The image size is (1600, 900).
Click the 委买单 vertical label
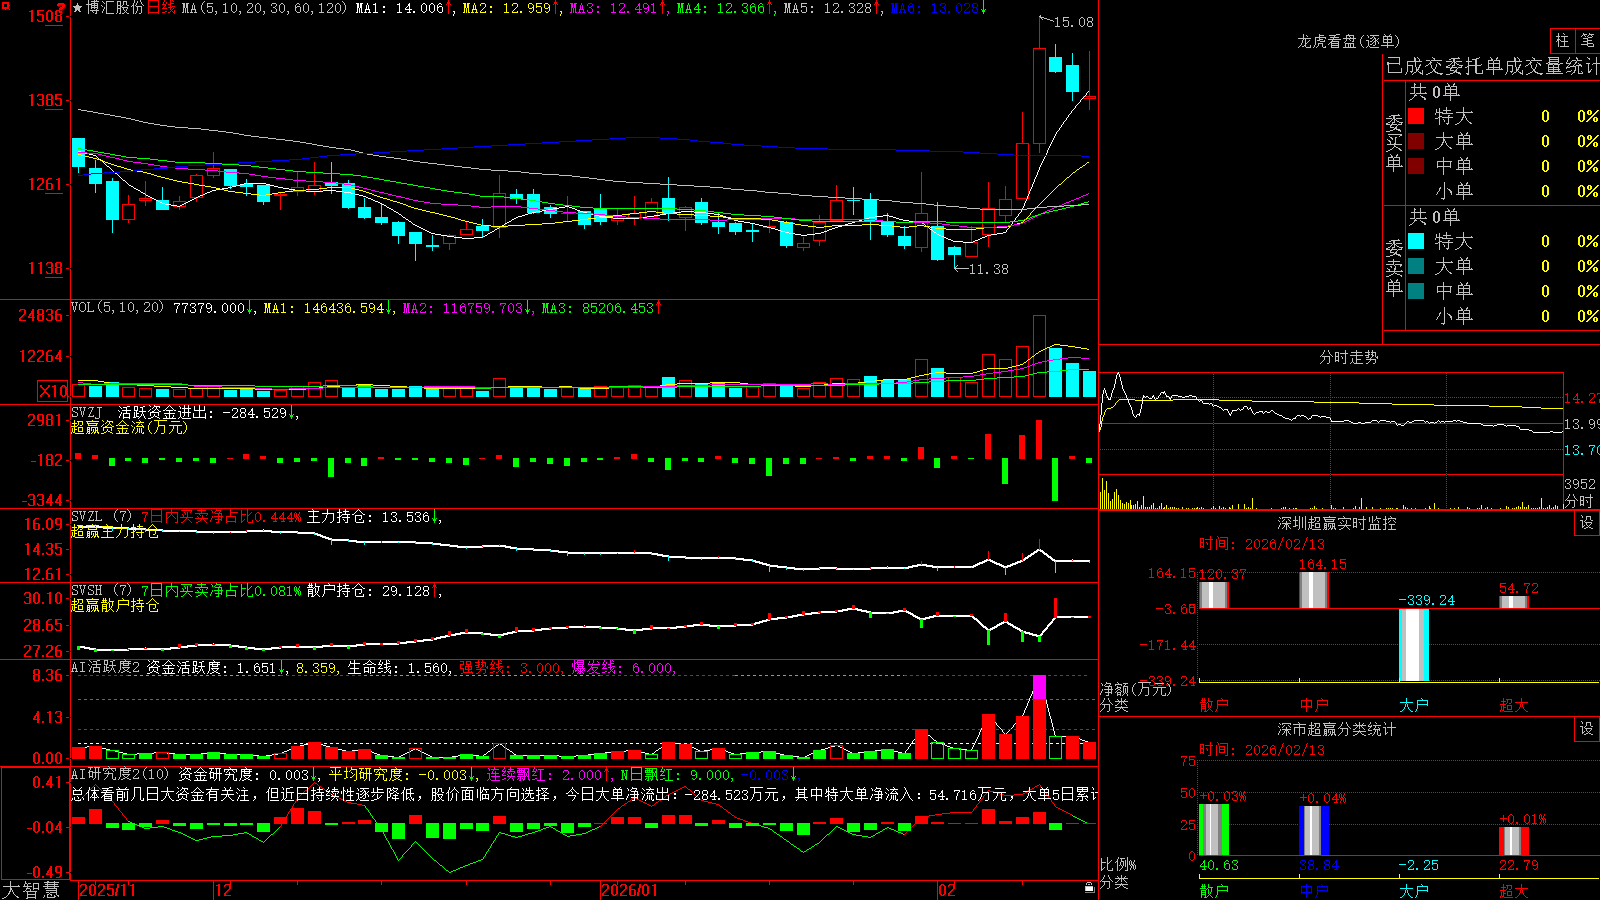pos(1394,143)
